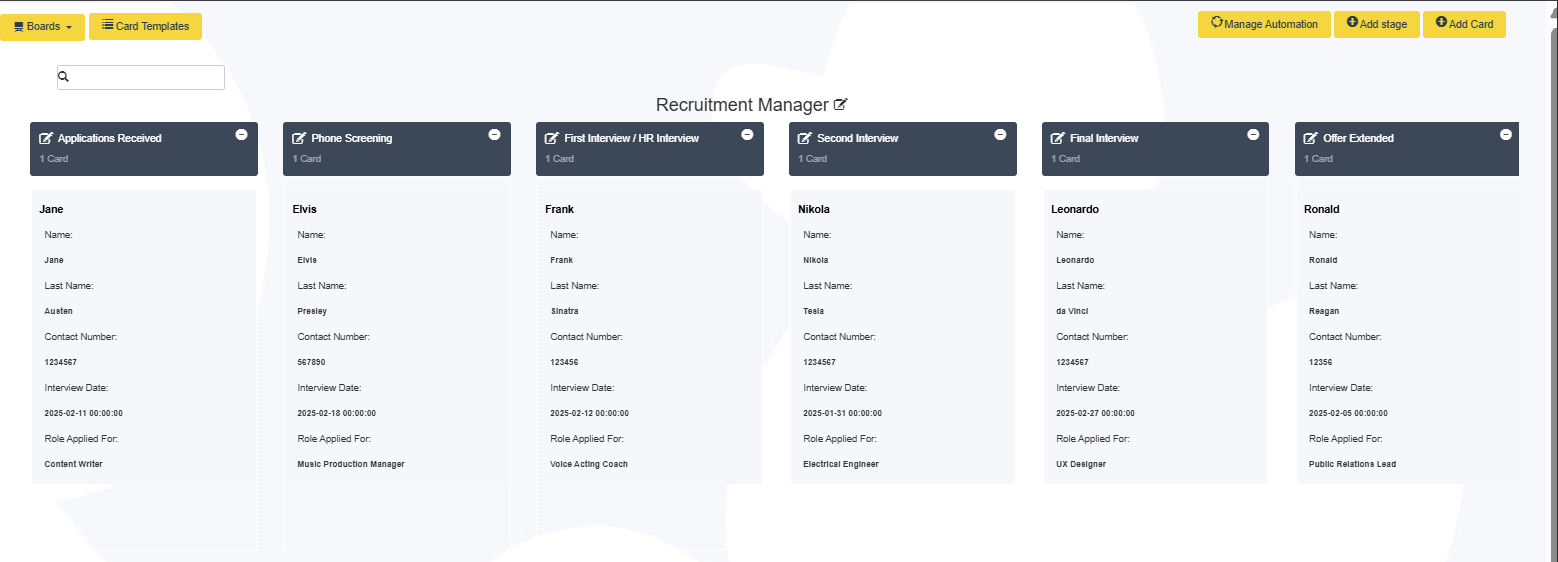Click edit icon on Final Interview stage

[1058, 138]
